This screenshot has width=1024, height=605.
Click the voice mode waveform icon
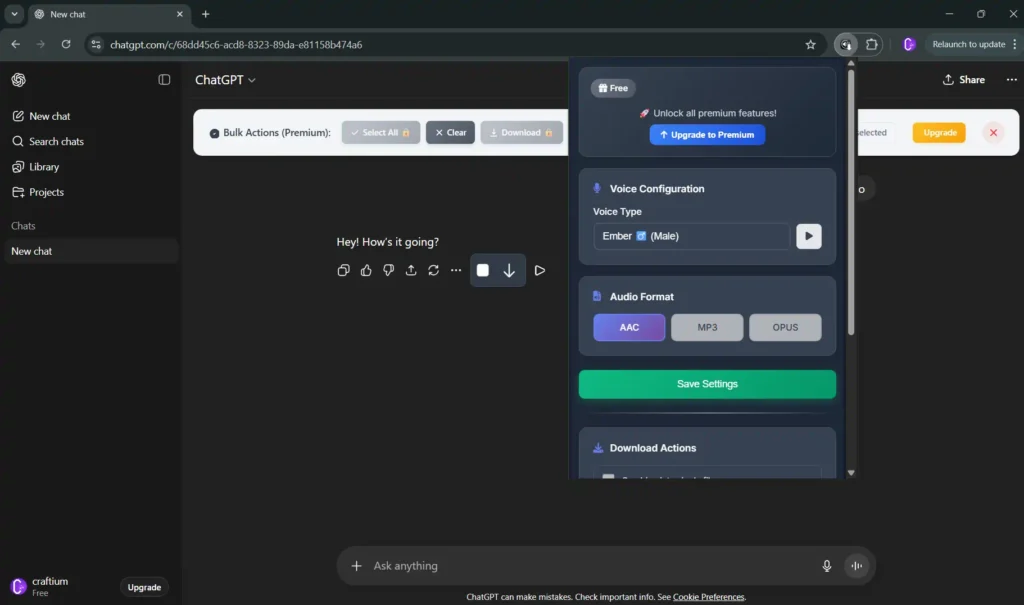coord(856,566)
